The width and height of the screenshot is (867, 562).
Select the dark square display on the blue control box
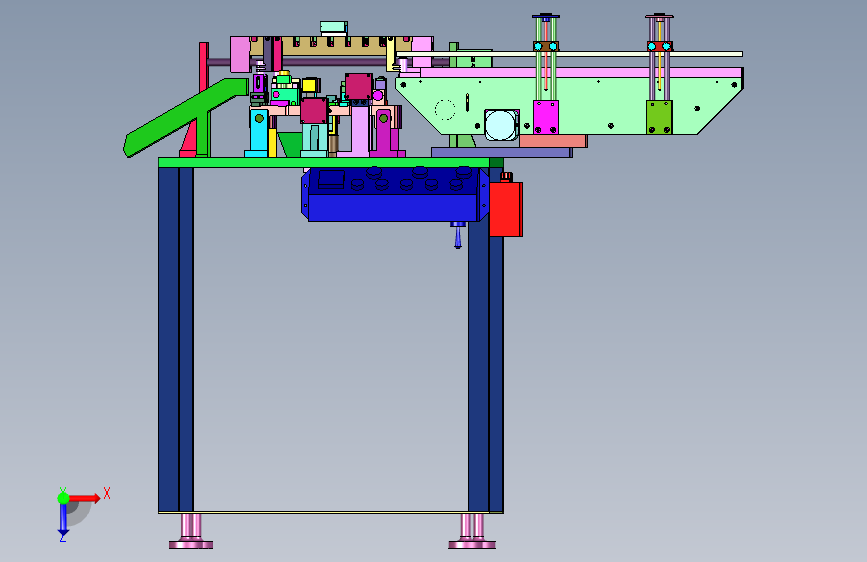(331, 180)
